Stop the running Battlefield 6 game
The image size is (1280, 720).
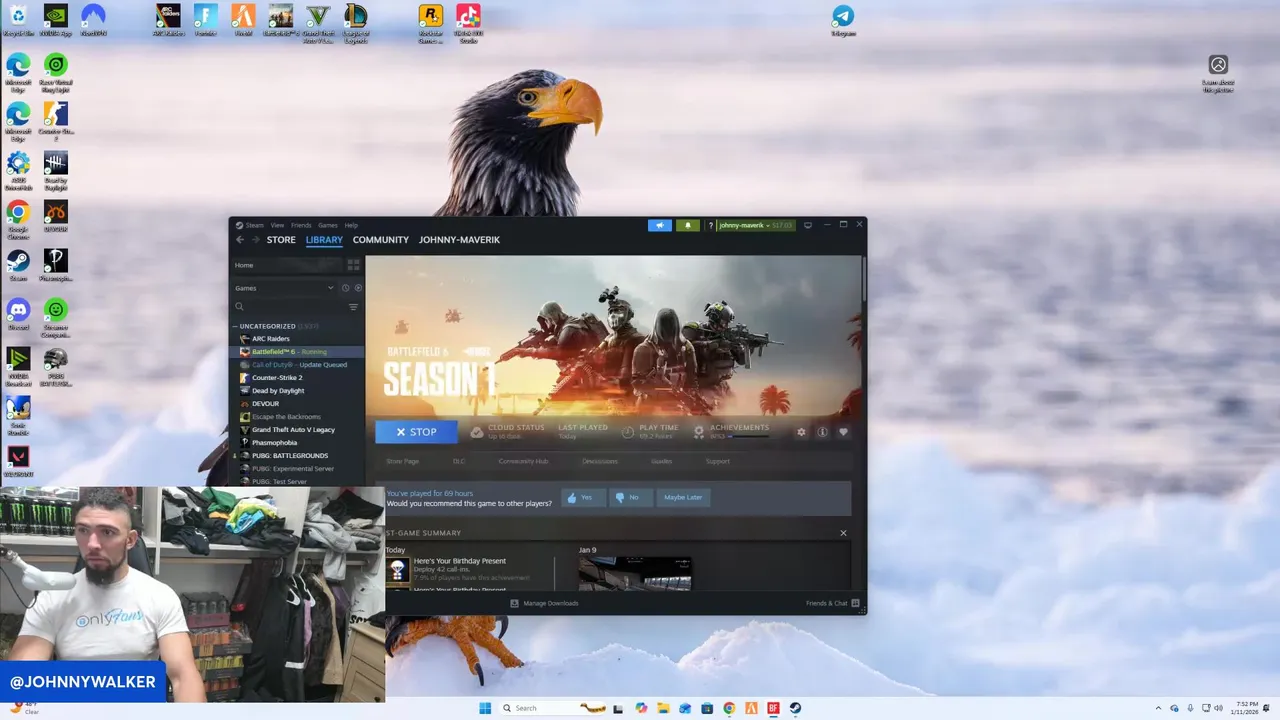coord(416,432)
